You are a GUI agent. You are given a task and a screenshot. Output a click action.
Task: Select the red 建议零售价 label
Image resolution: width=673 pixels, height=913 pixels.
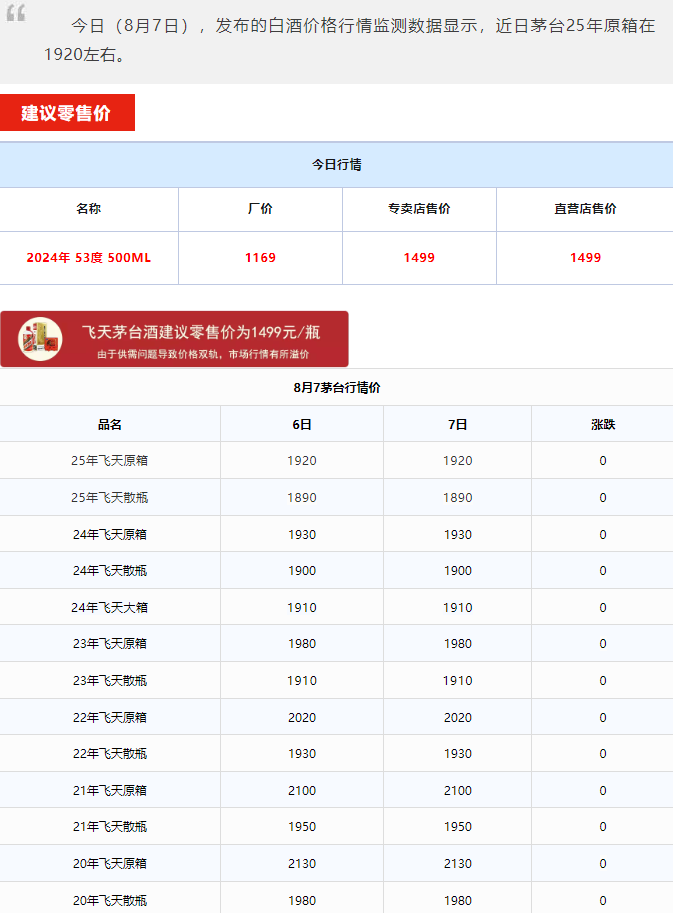pos(67,113)
